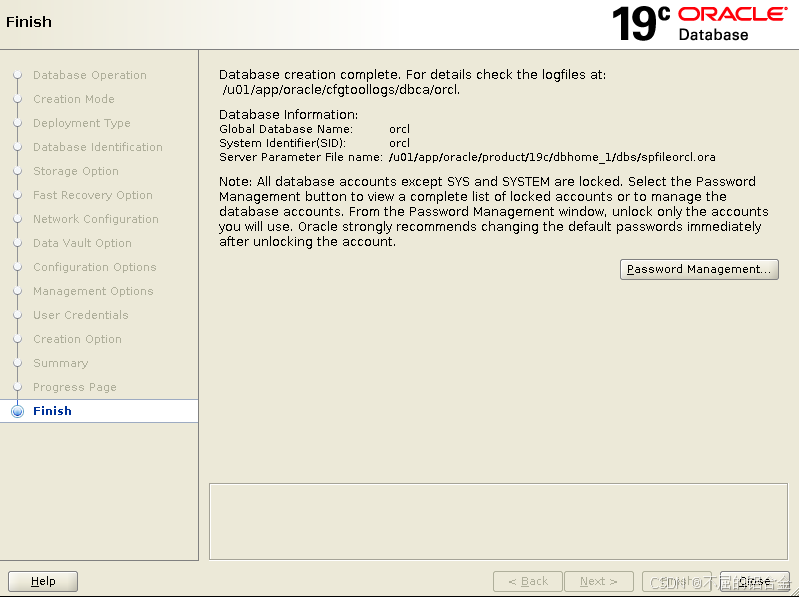
Task: Select the Progress Page step
Action: point(74,387)
